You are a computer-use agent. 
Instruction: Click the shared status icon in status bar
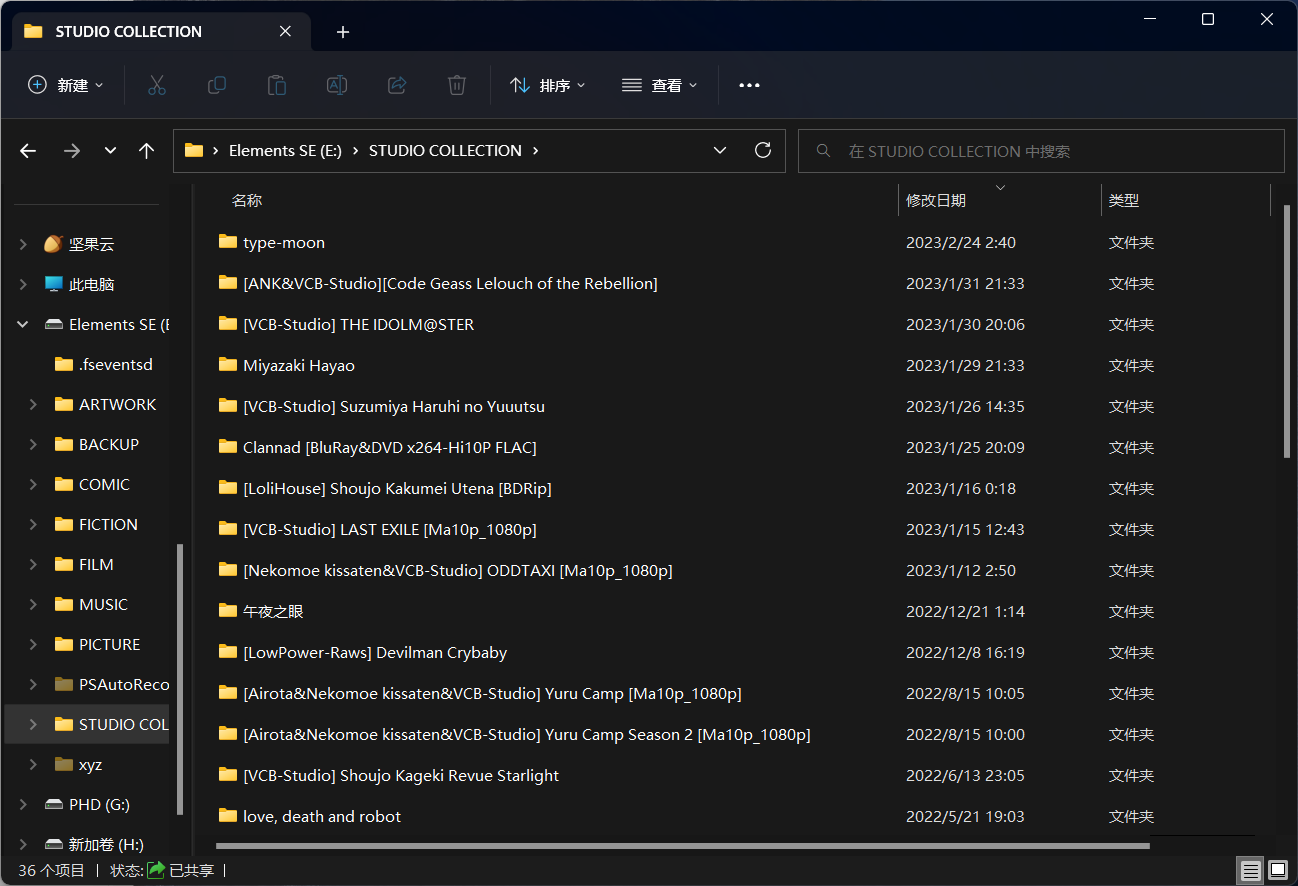[x=156, y=870]
